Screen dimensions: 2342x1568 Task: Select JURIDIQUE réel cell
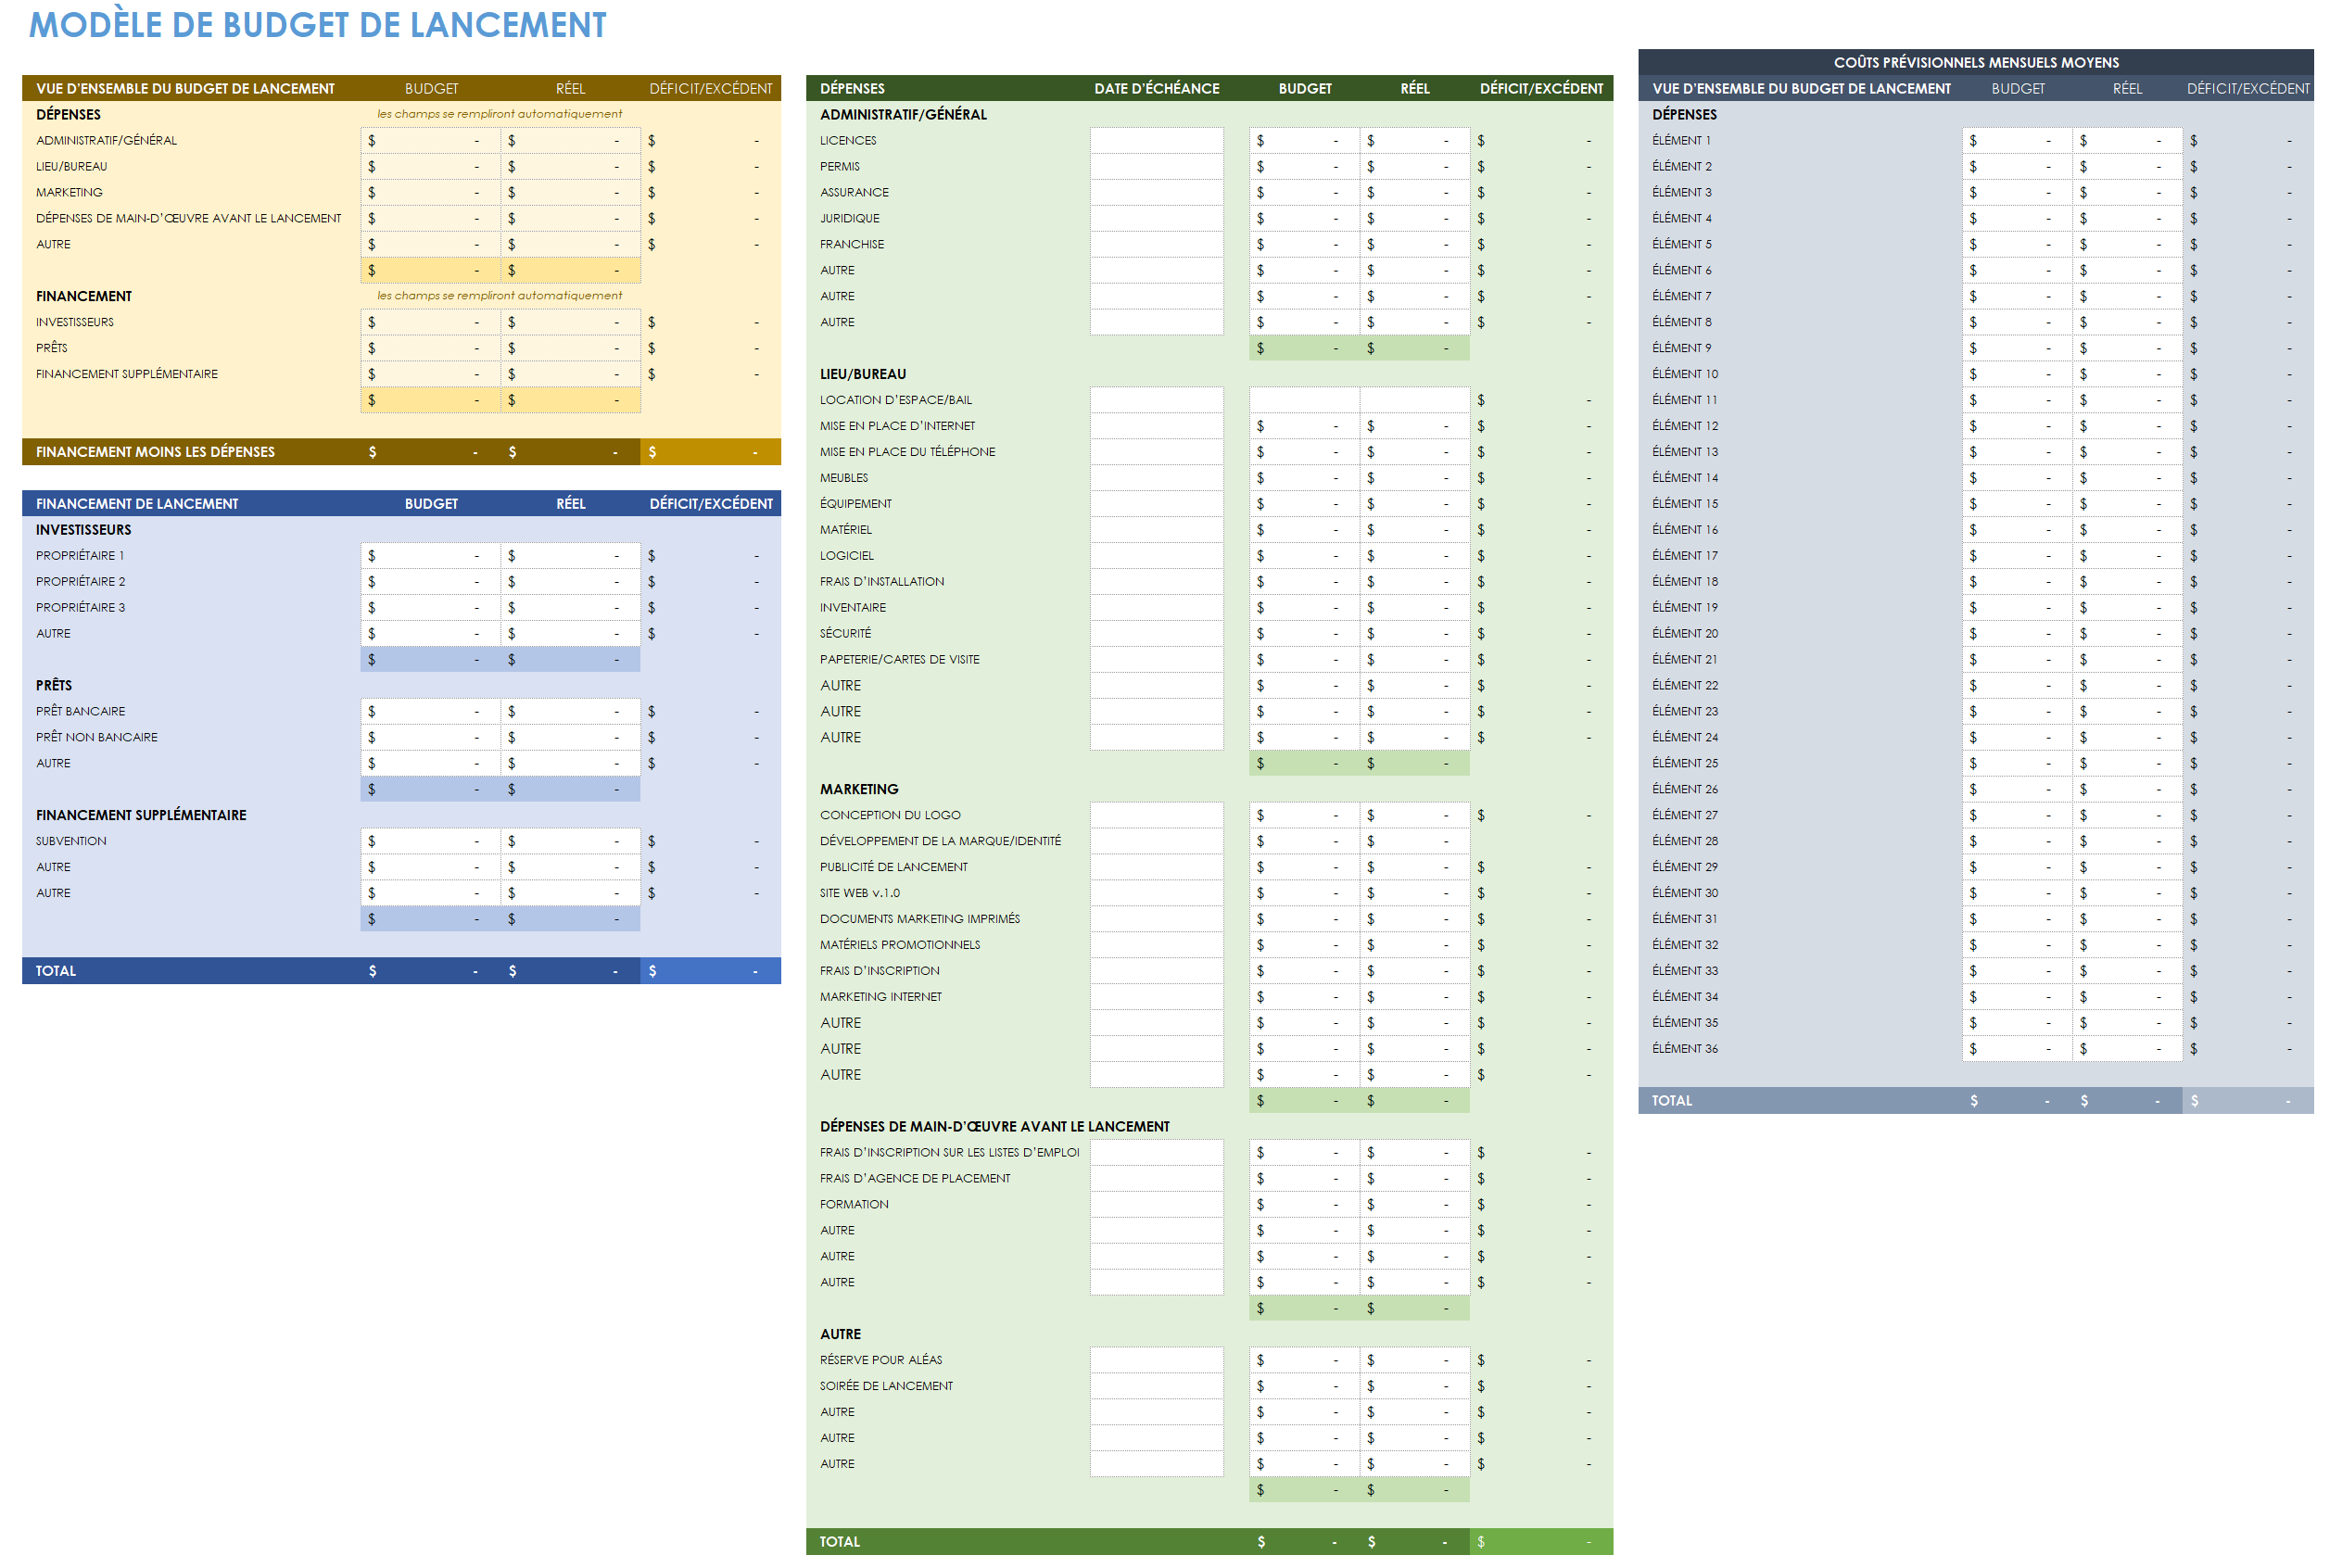(x=1415, y=219)
